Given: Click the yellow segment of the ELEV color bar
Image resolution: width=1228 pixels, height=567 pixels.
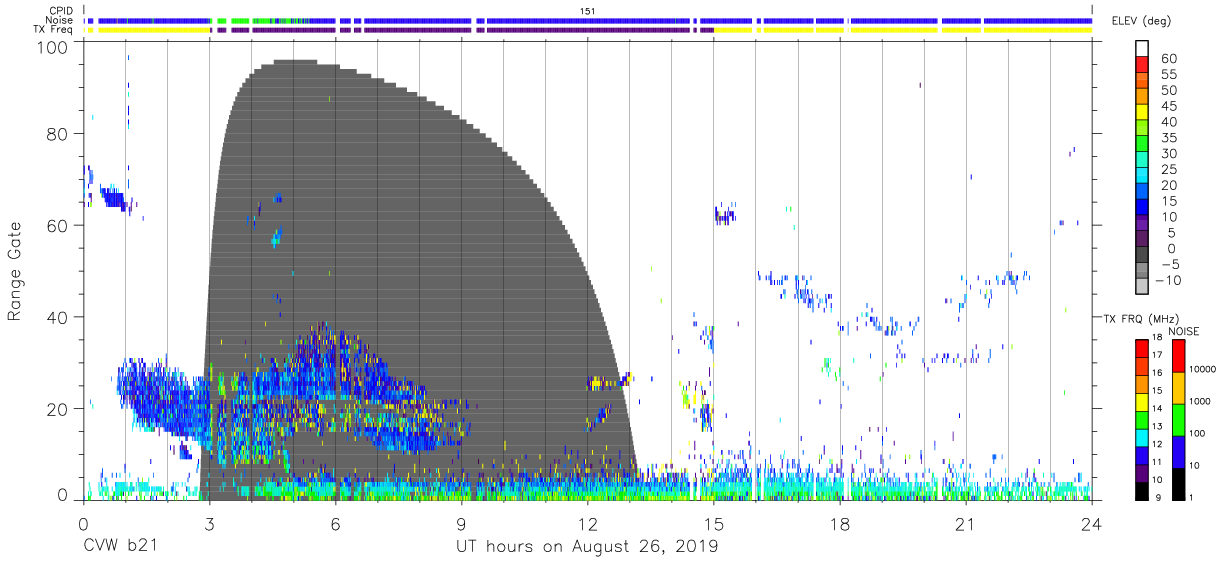Looking at the screenshot, I should coord(1143,114).
